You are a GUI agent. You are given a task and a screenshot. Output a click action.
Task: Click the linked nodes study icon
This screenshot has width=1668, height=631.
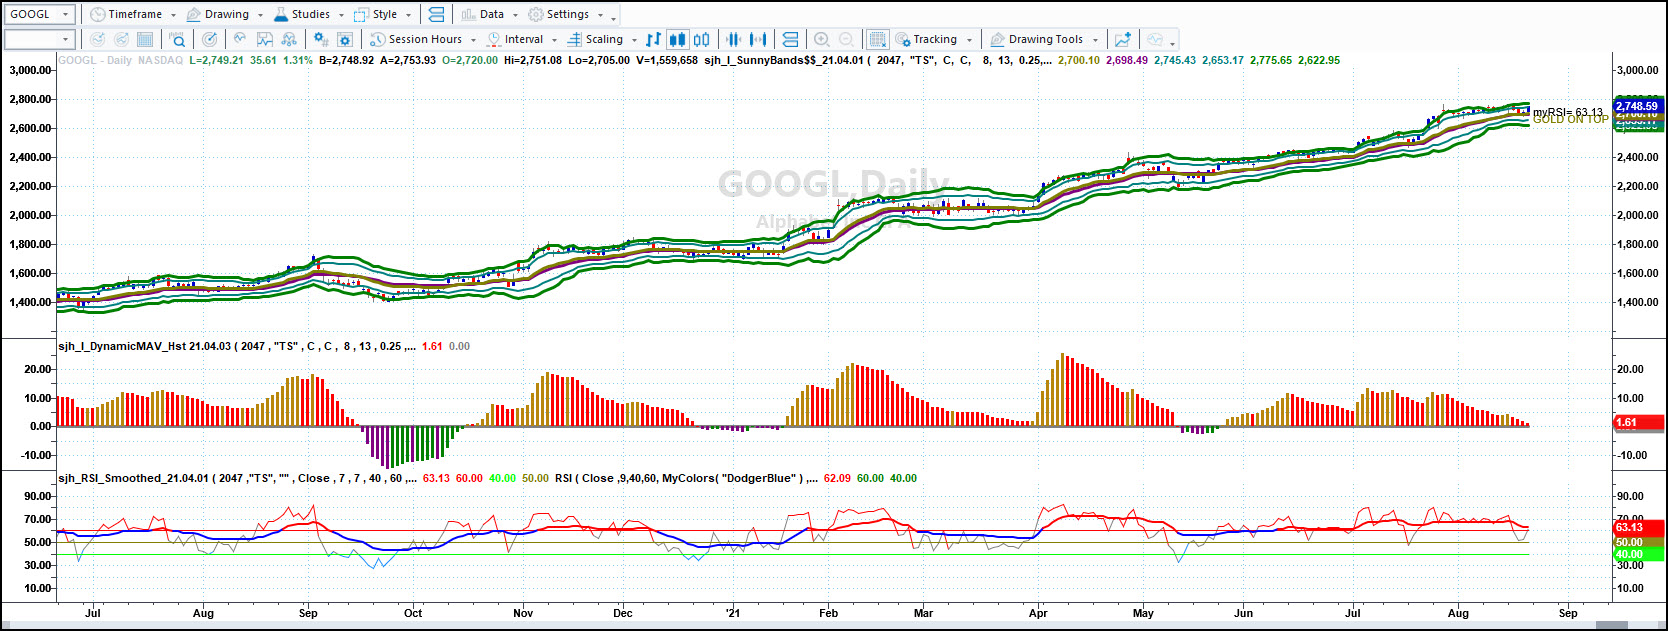point(289,39)
